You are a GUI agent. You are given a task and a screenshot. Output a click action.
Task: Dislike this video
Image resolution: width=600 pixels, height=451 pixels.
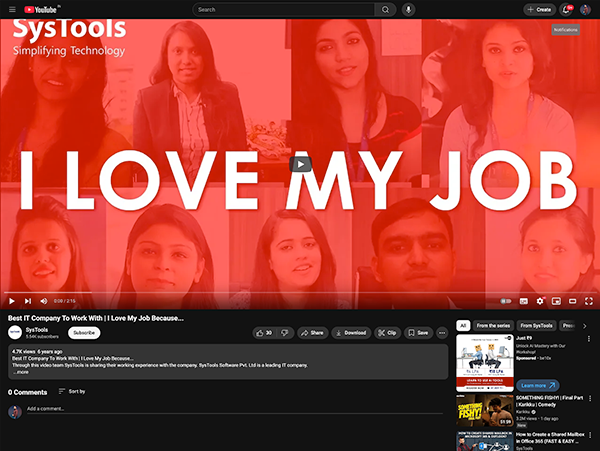tap(285, 333)
